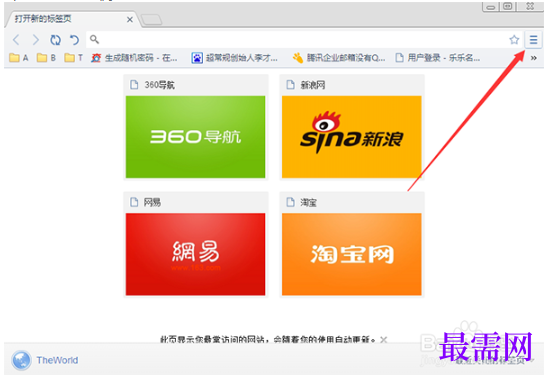
Task: Open the 360导航 thumbnail tile
Action: pos(195,137)
